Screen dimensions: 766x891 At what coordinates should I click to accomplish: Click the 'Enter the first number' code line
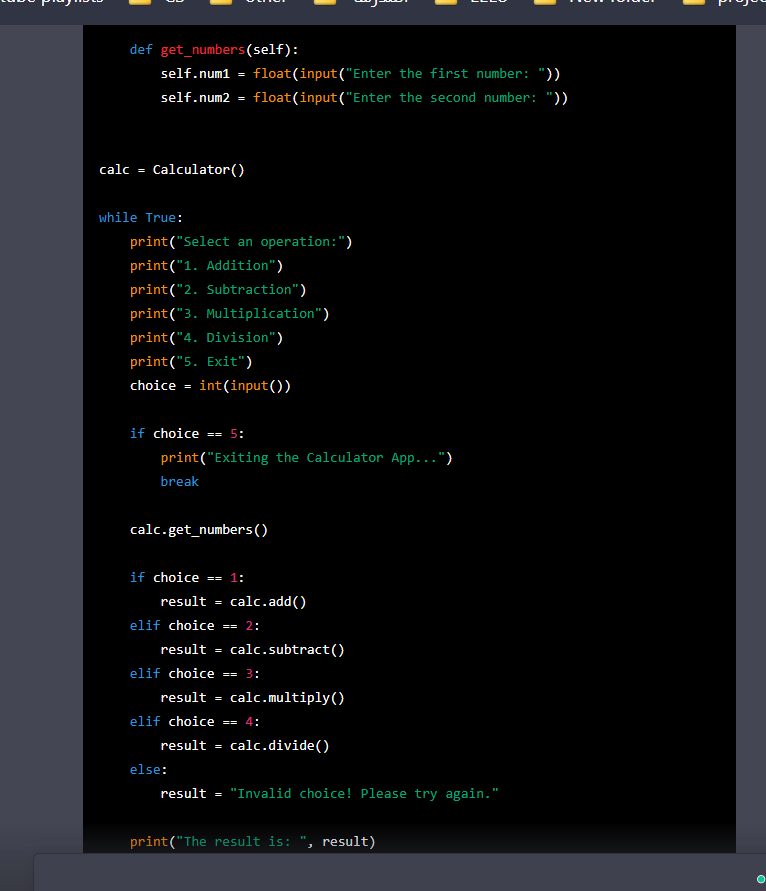(x=360, y=74)
